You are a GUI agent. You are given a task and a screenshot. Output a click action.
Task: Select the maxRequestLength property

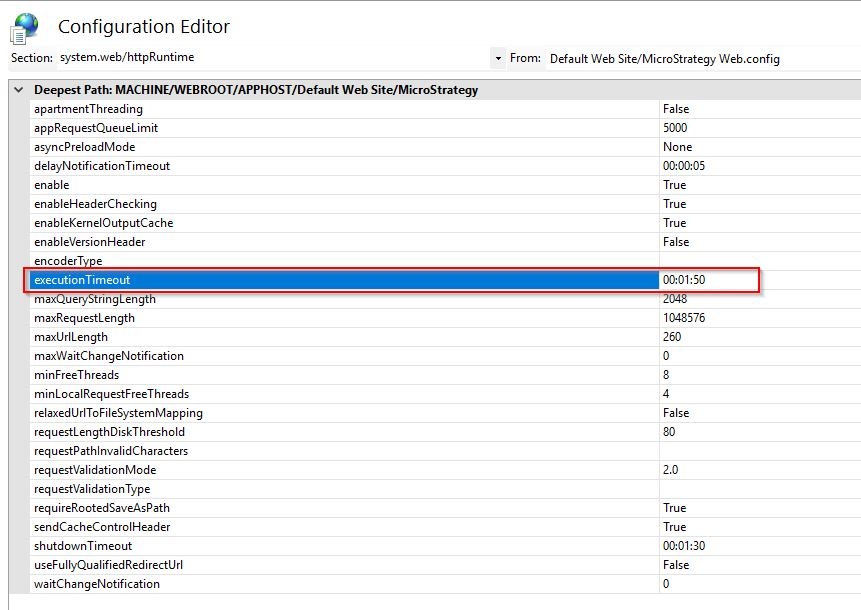tap(84, 318)
